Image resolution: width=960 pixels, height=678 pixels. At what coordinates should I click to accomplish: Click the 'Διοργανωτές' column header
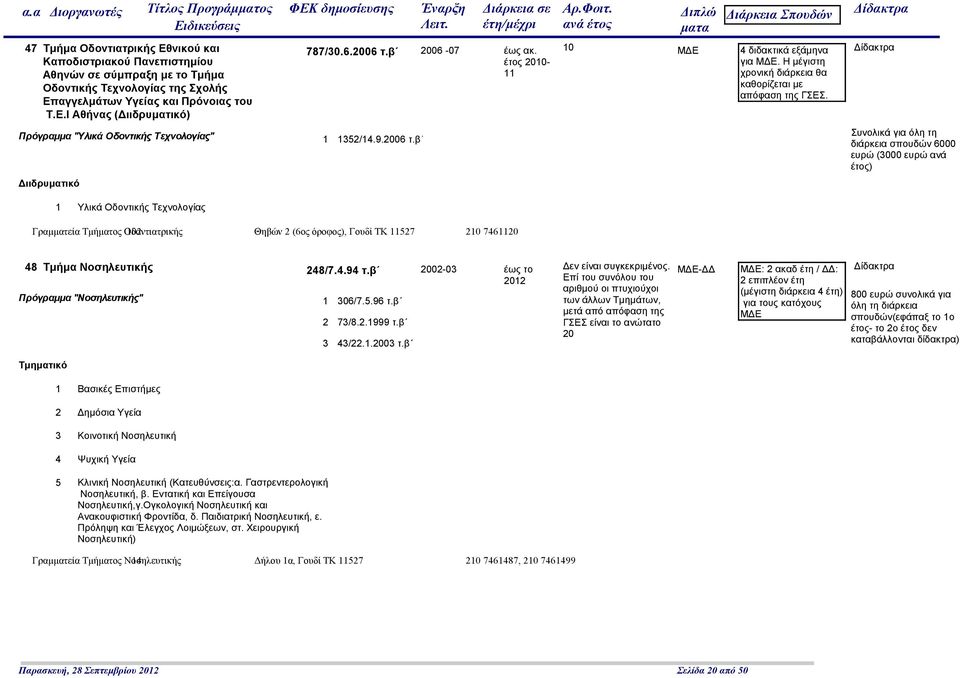click(86, 12)
